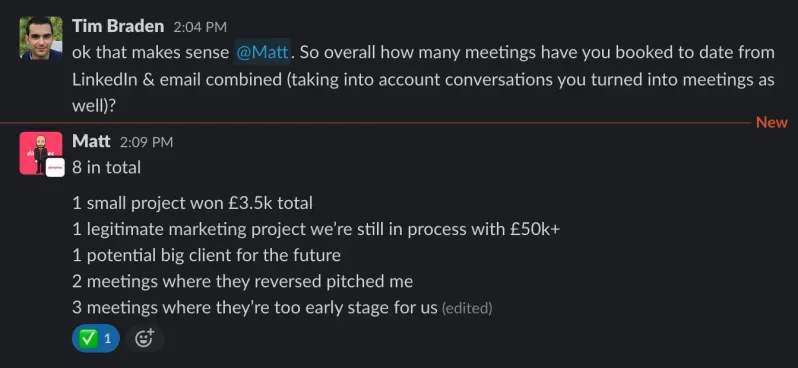Click the add reaction smiley icon

(x=144, y=338)
